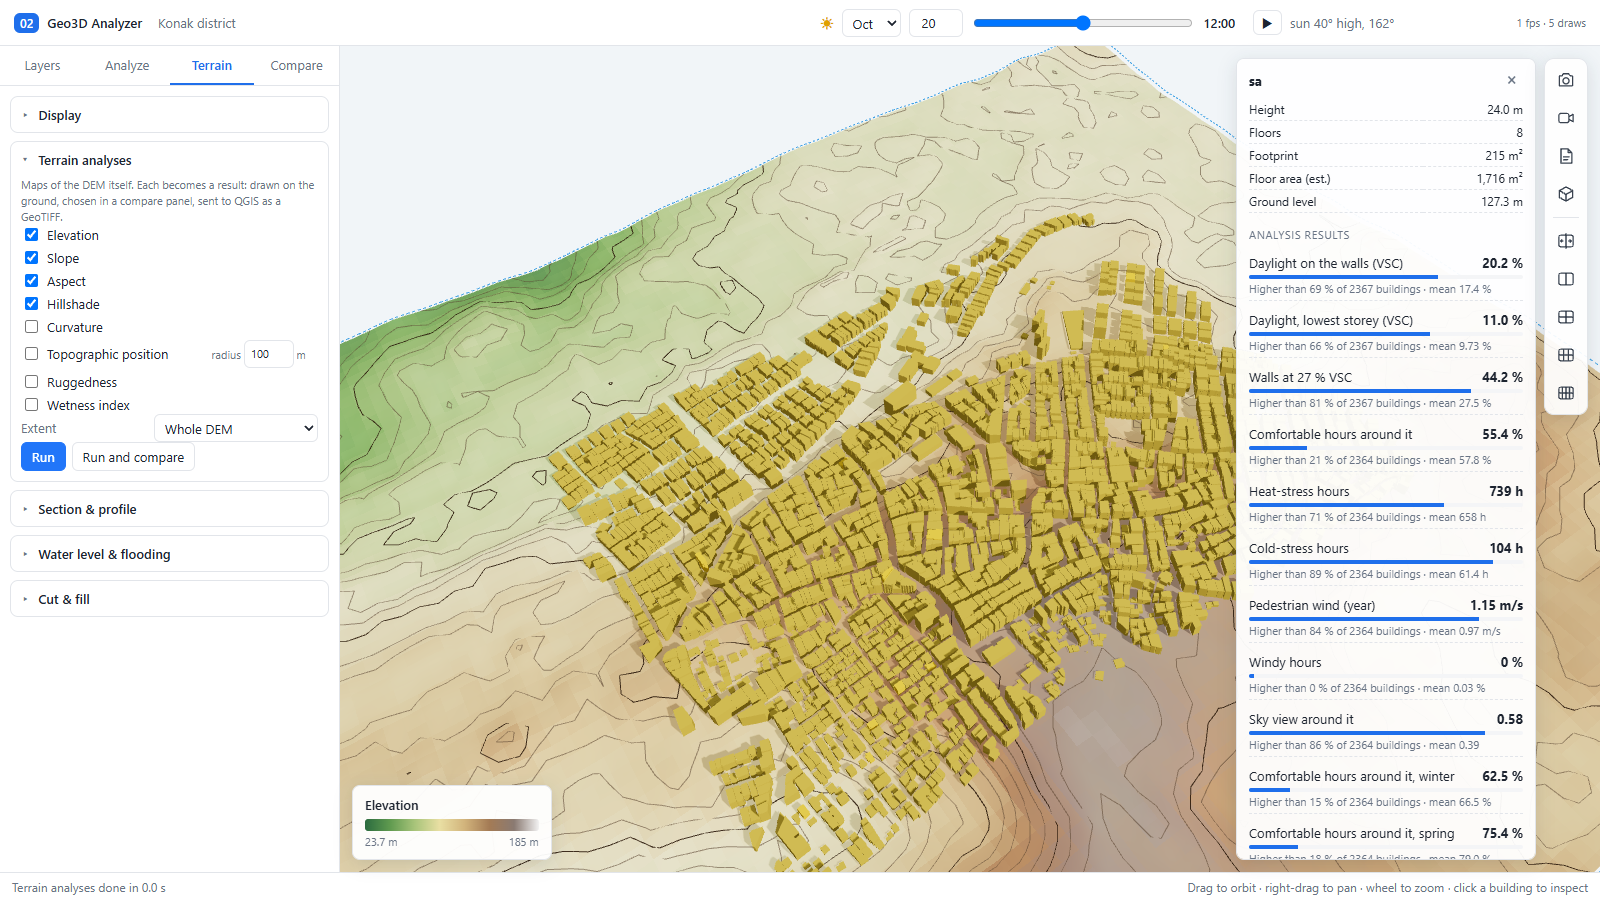
Task: Enable the Curvature checkbox
Action: (32, 327)
